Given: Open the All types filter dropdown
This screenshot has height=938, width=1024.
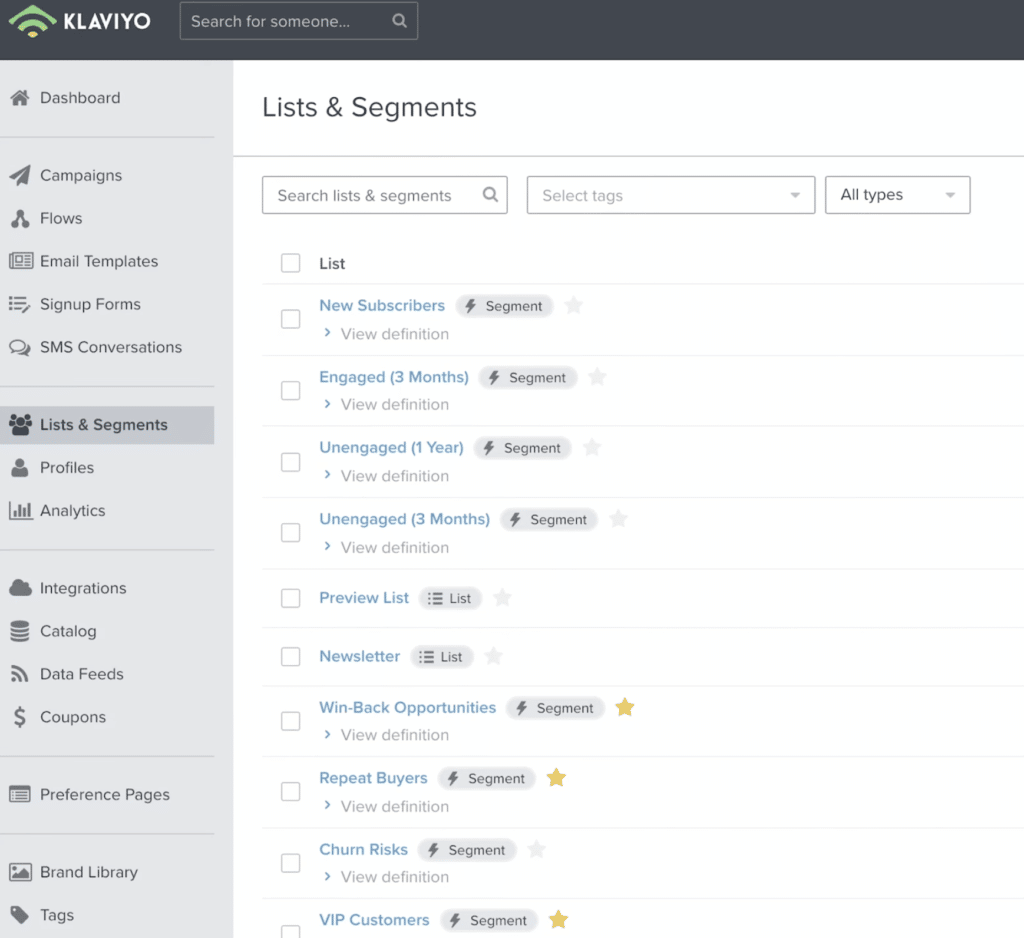Looking at the screenshot, I should coord(897,195).
